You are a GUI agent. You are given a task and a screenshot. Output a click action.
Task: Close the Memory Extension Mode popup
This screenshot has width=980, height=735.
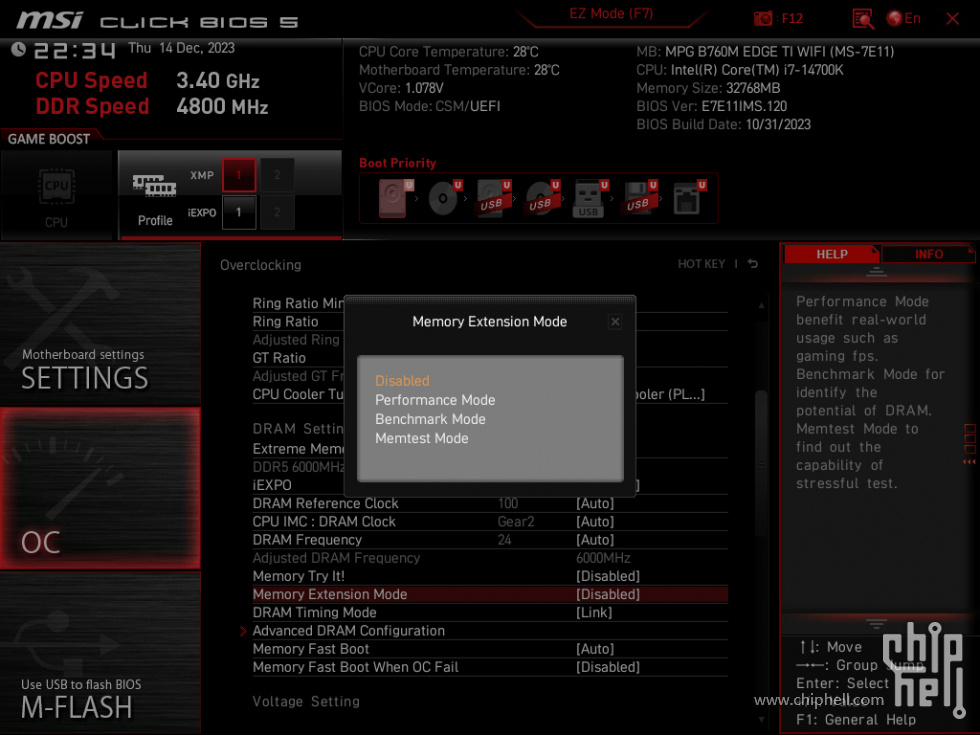coord(615,322)
